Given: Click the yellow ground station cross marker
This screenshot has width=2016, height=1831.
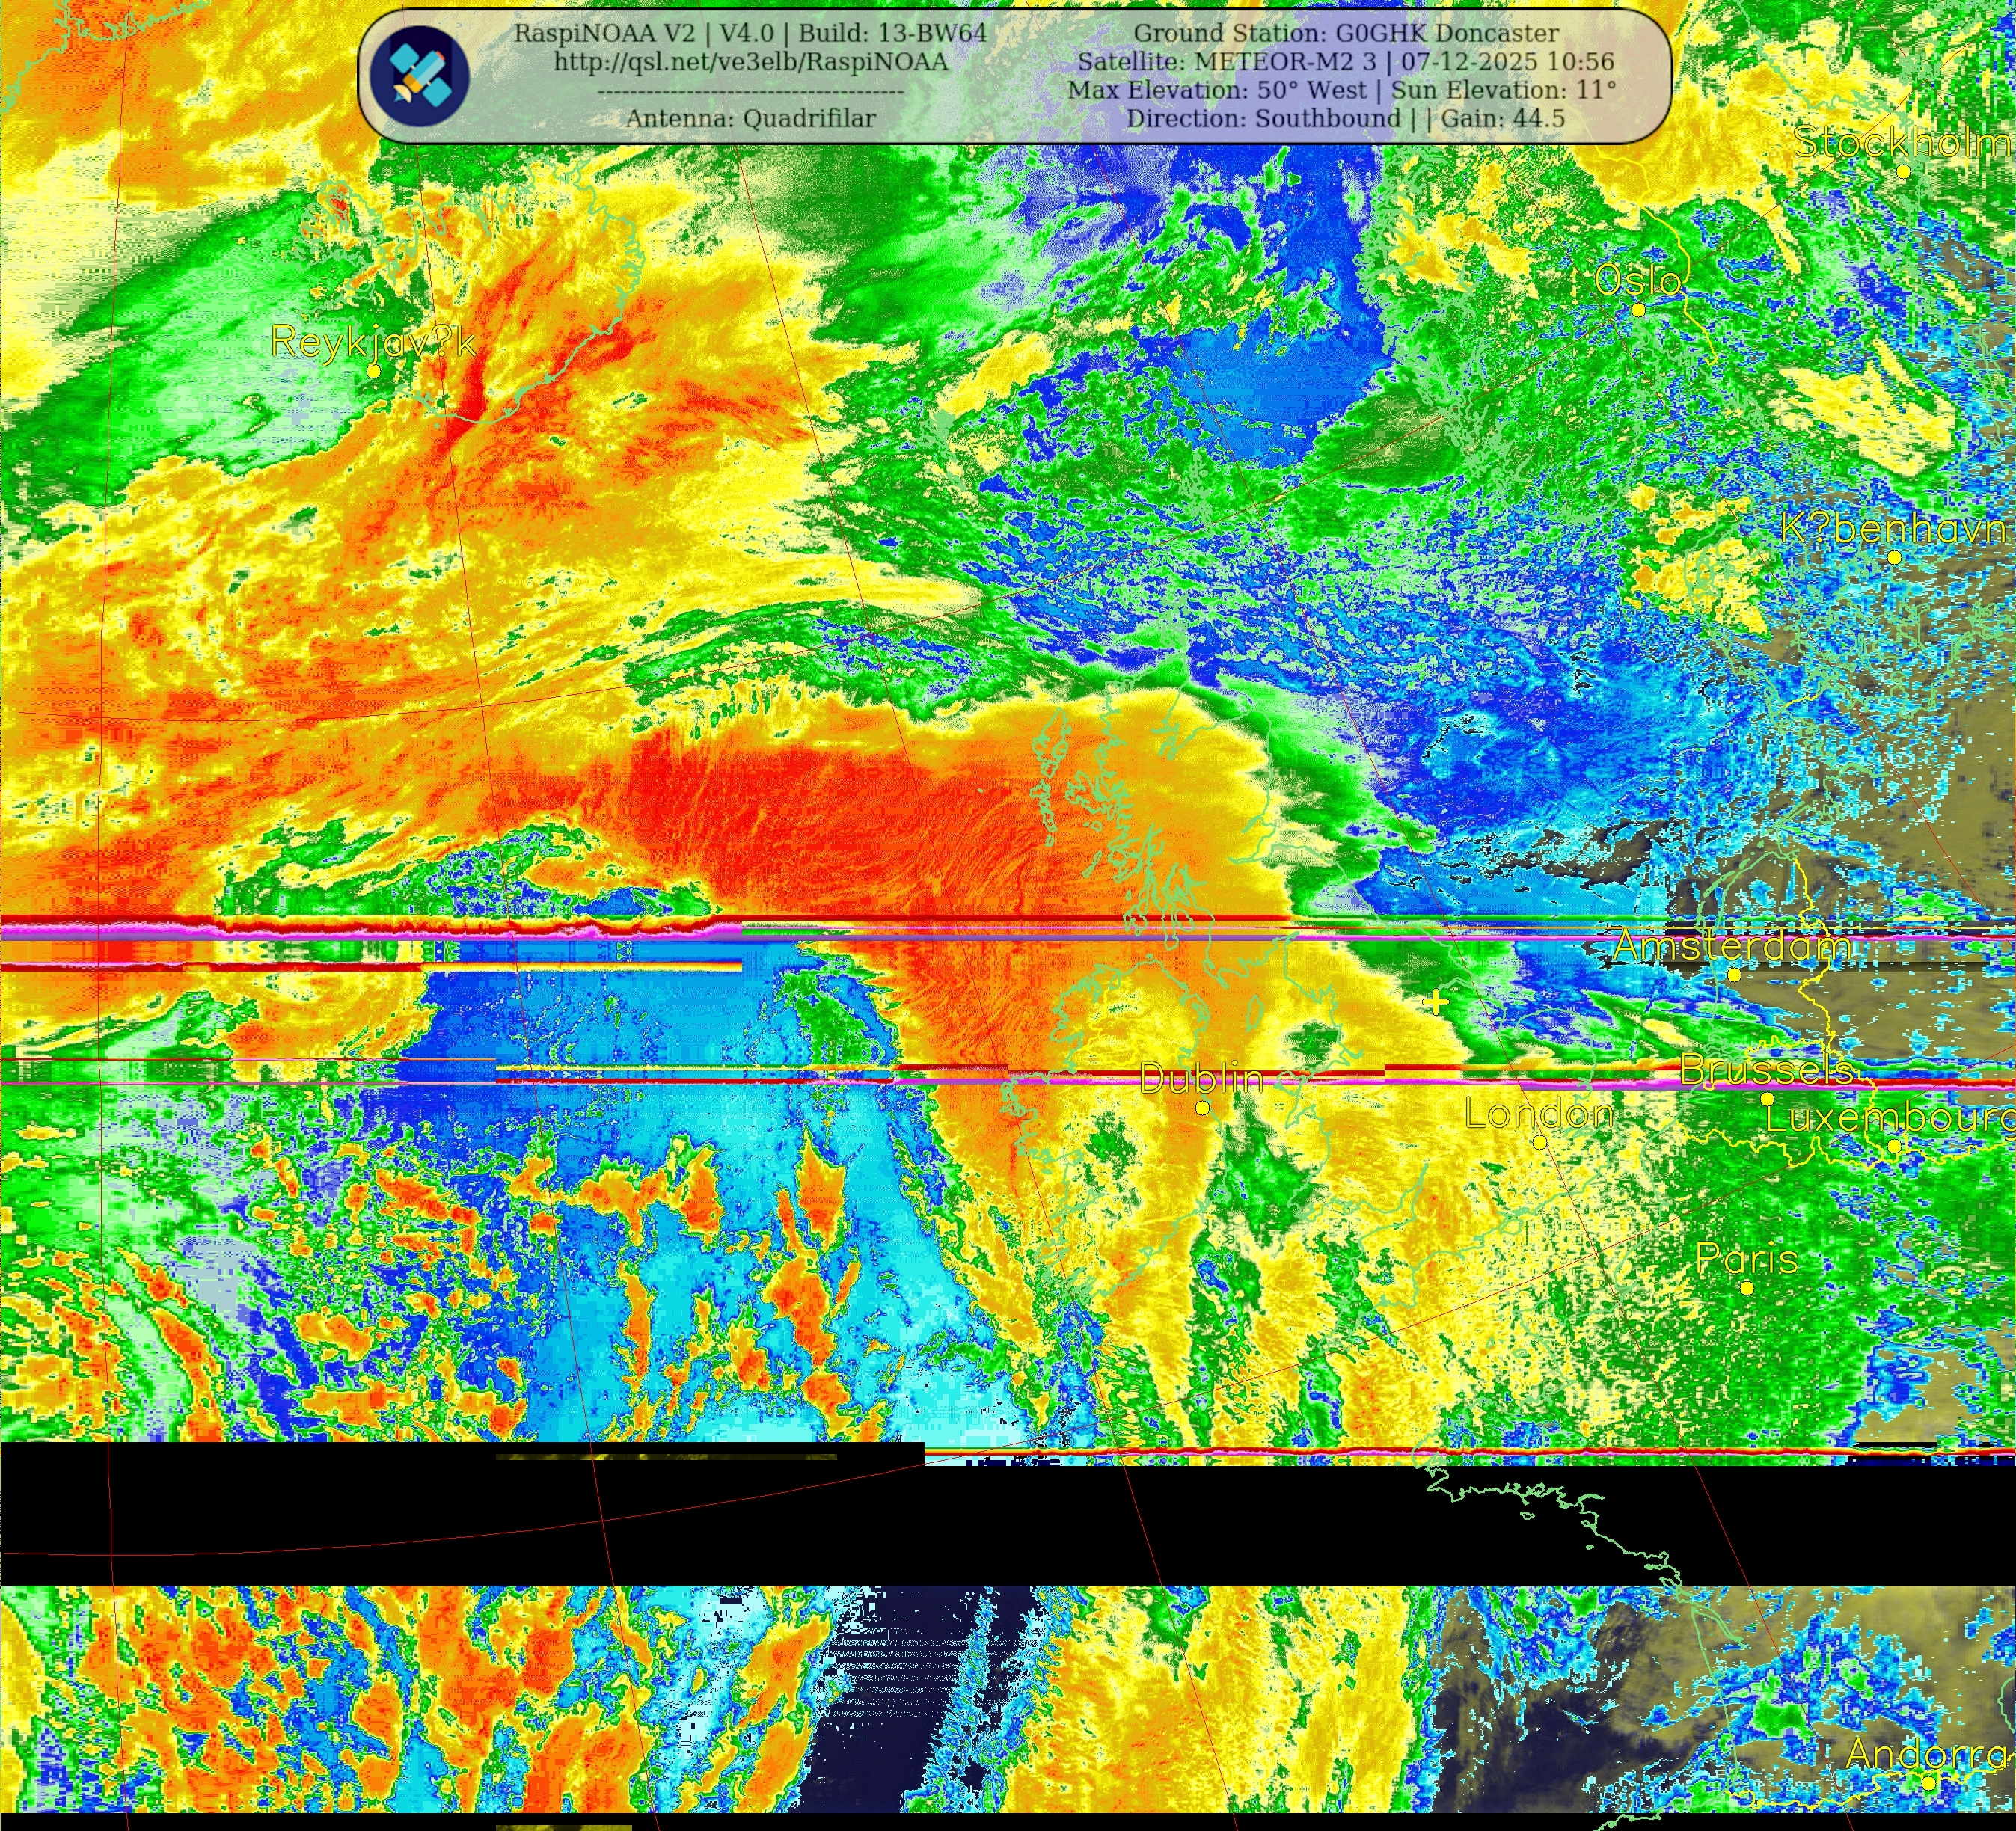Looking at the screenshot, I should coord(1436,1002).
